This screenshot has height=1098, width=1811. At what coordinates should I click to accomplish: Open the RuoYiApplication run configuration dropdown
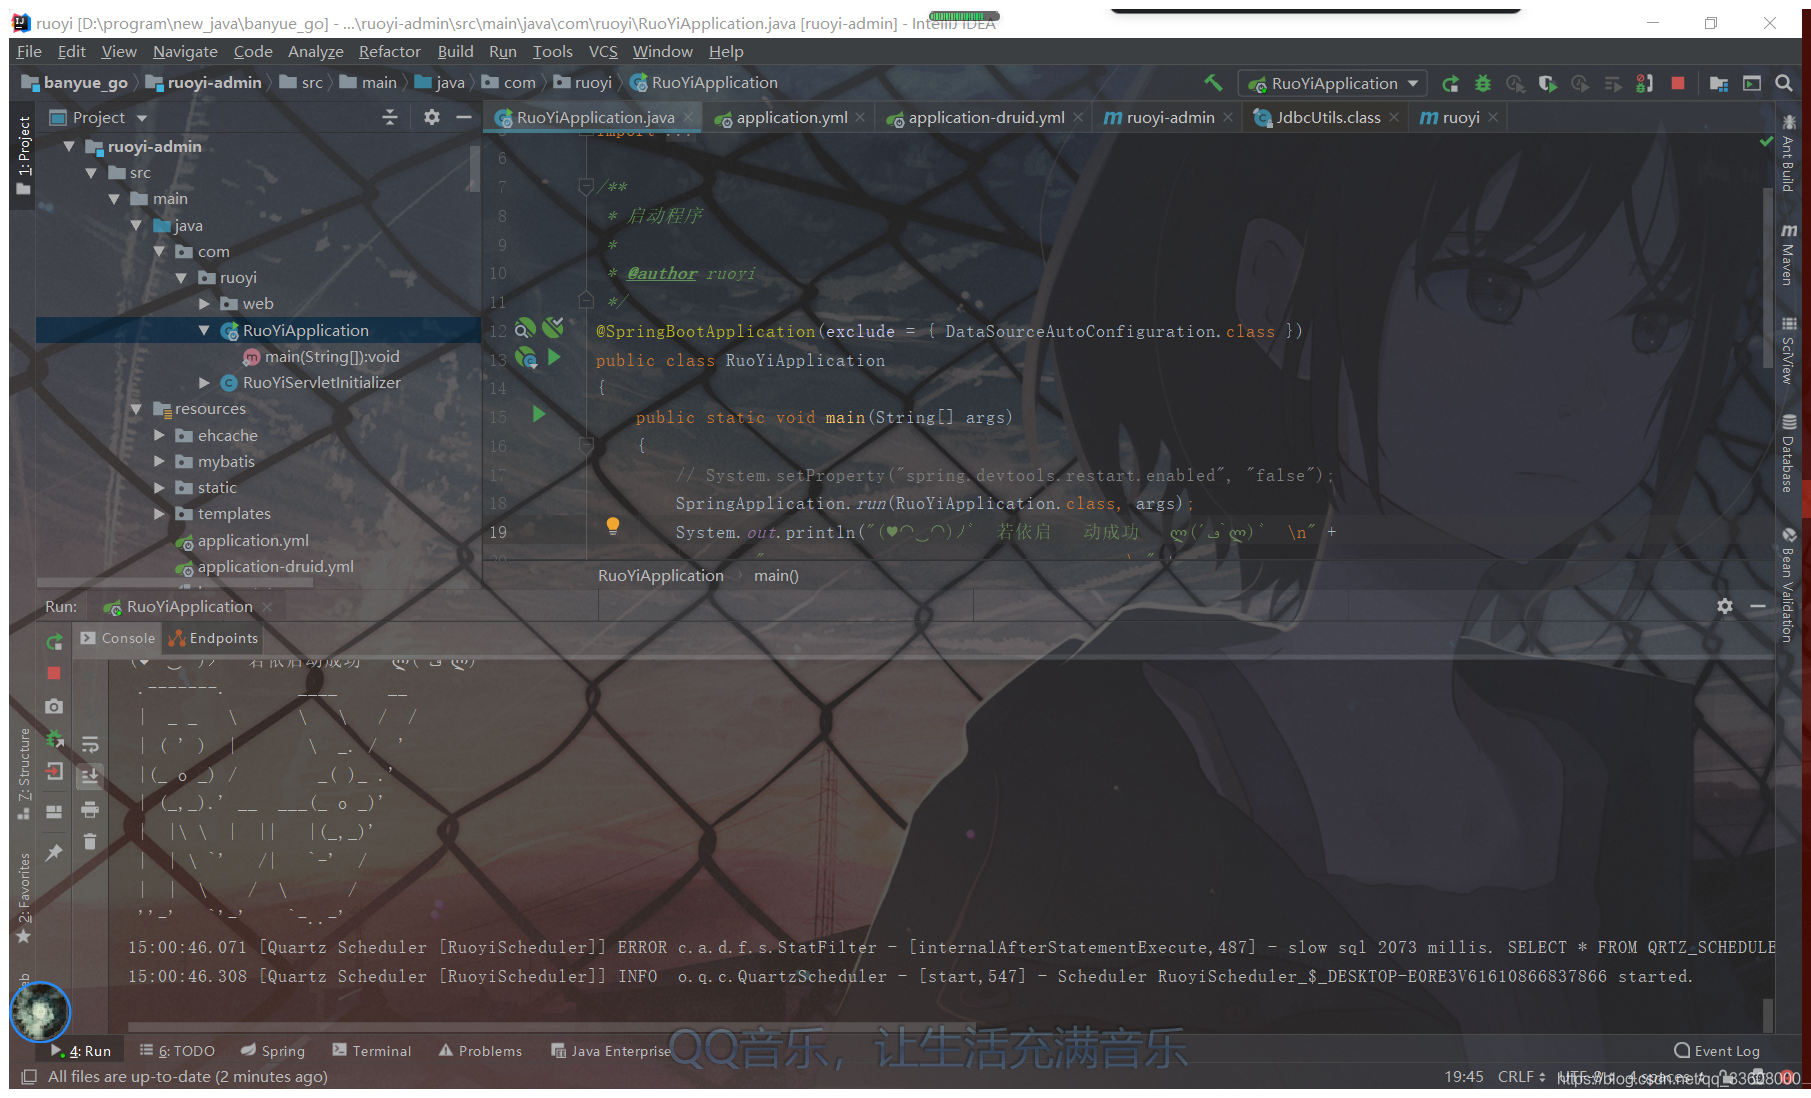1333,83
